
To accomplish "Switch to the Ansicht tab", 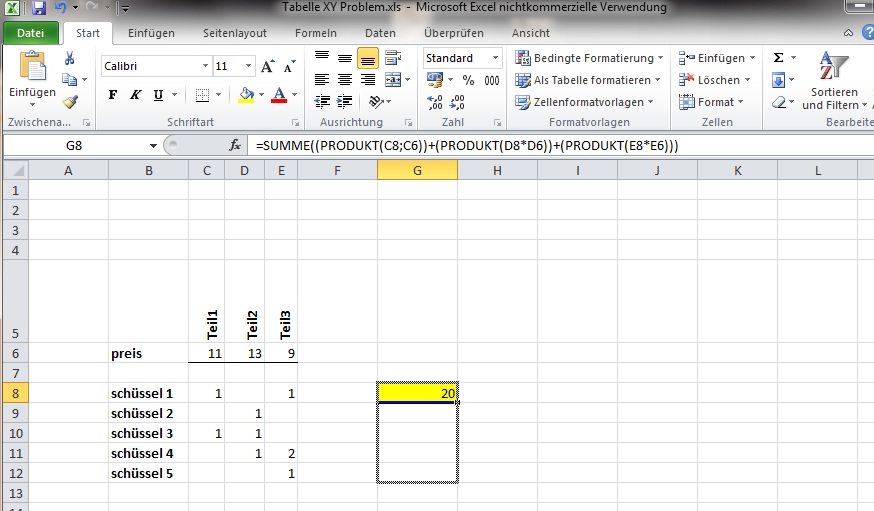I will [x=531, y=33].
